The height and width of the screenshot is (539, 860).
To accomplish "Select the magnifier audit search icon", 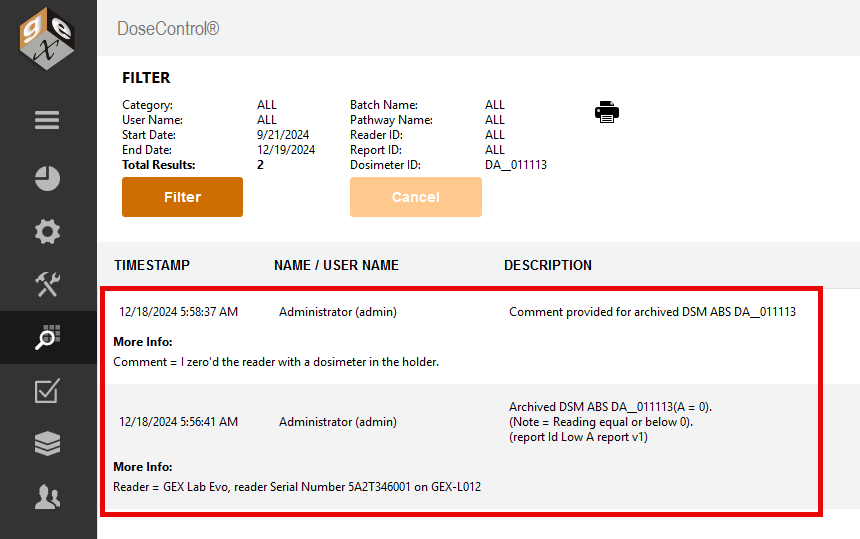I will point(47,337).
